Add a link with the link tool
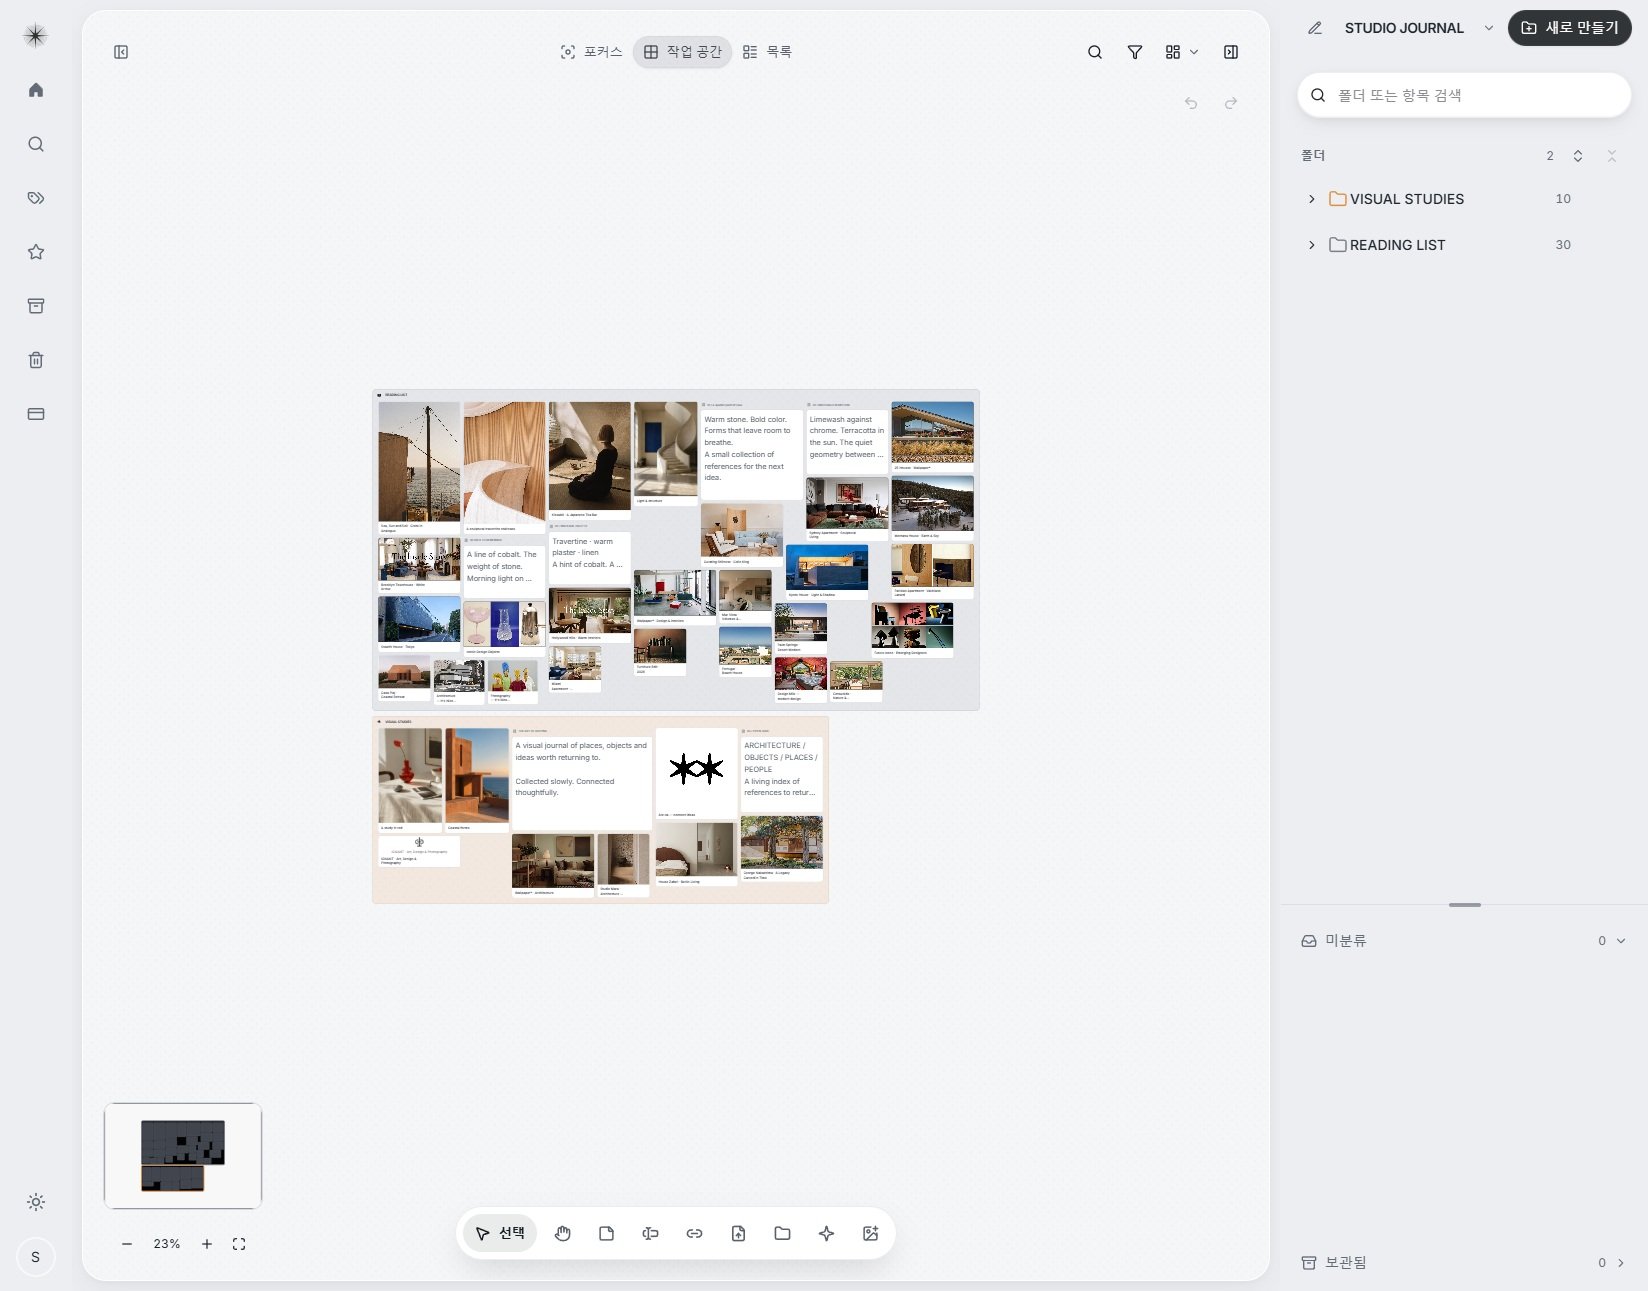This screenshot has width=1648, height=1291. 694,1233
